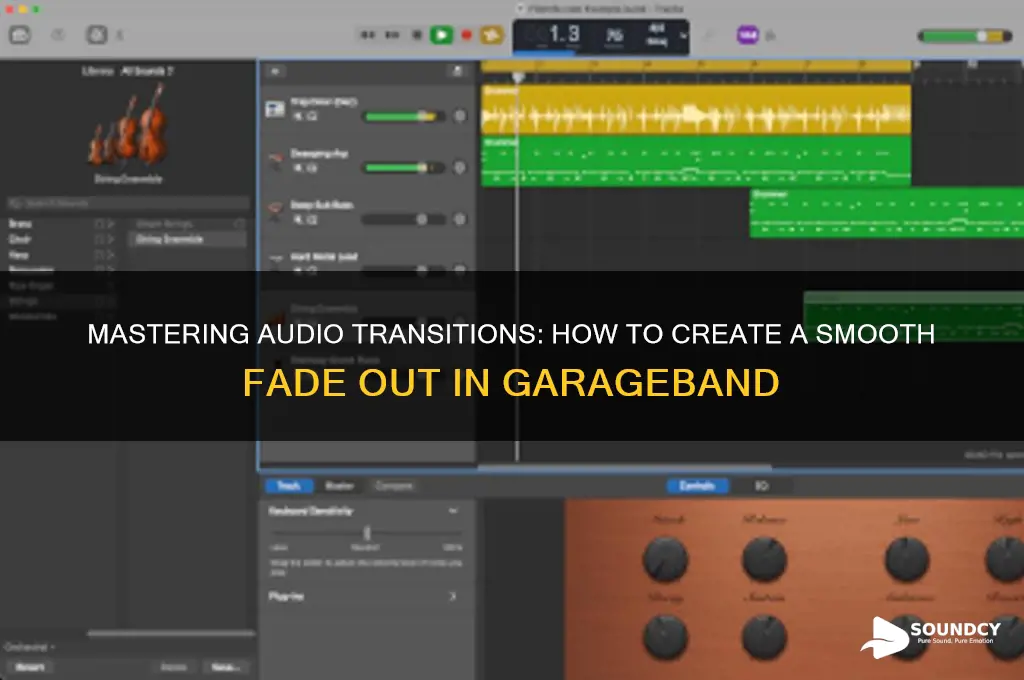Switch to the Master tab

[340, 485]
